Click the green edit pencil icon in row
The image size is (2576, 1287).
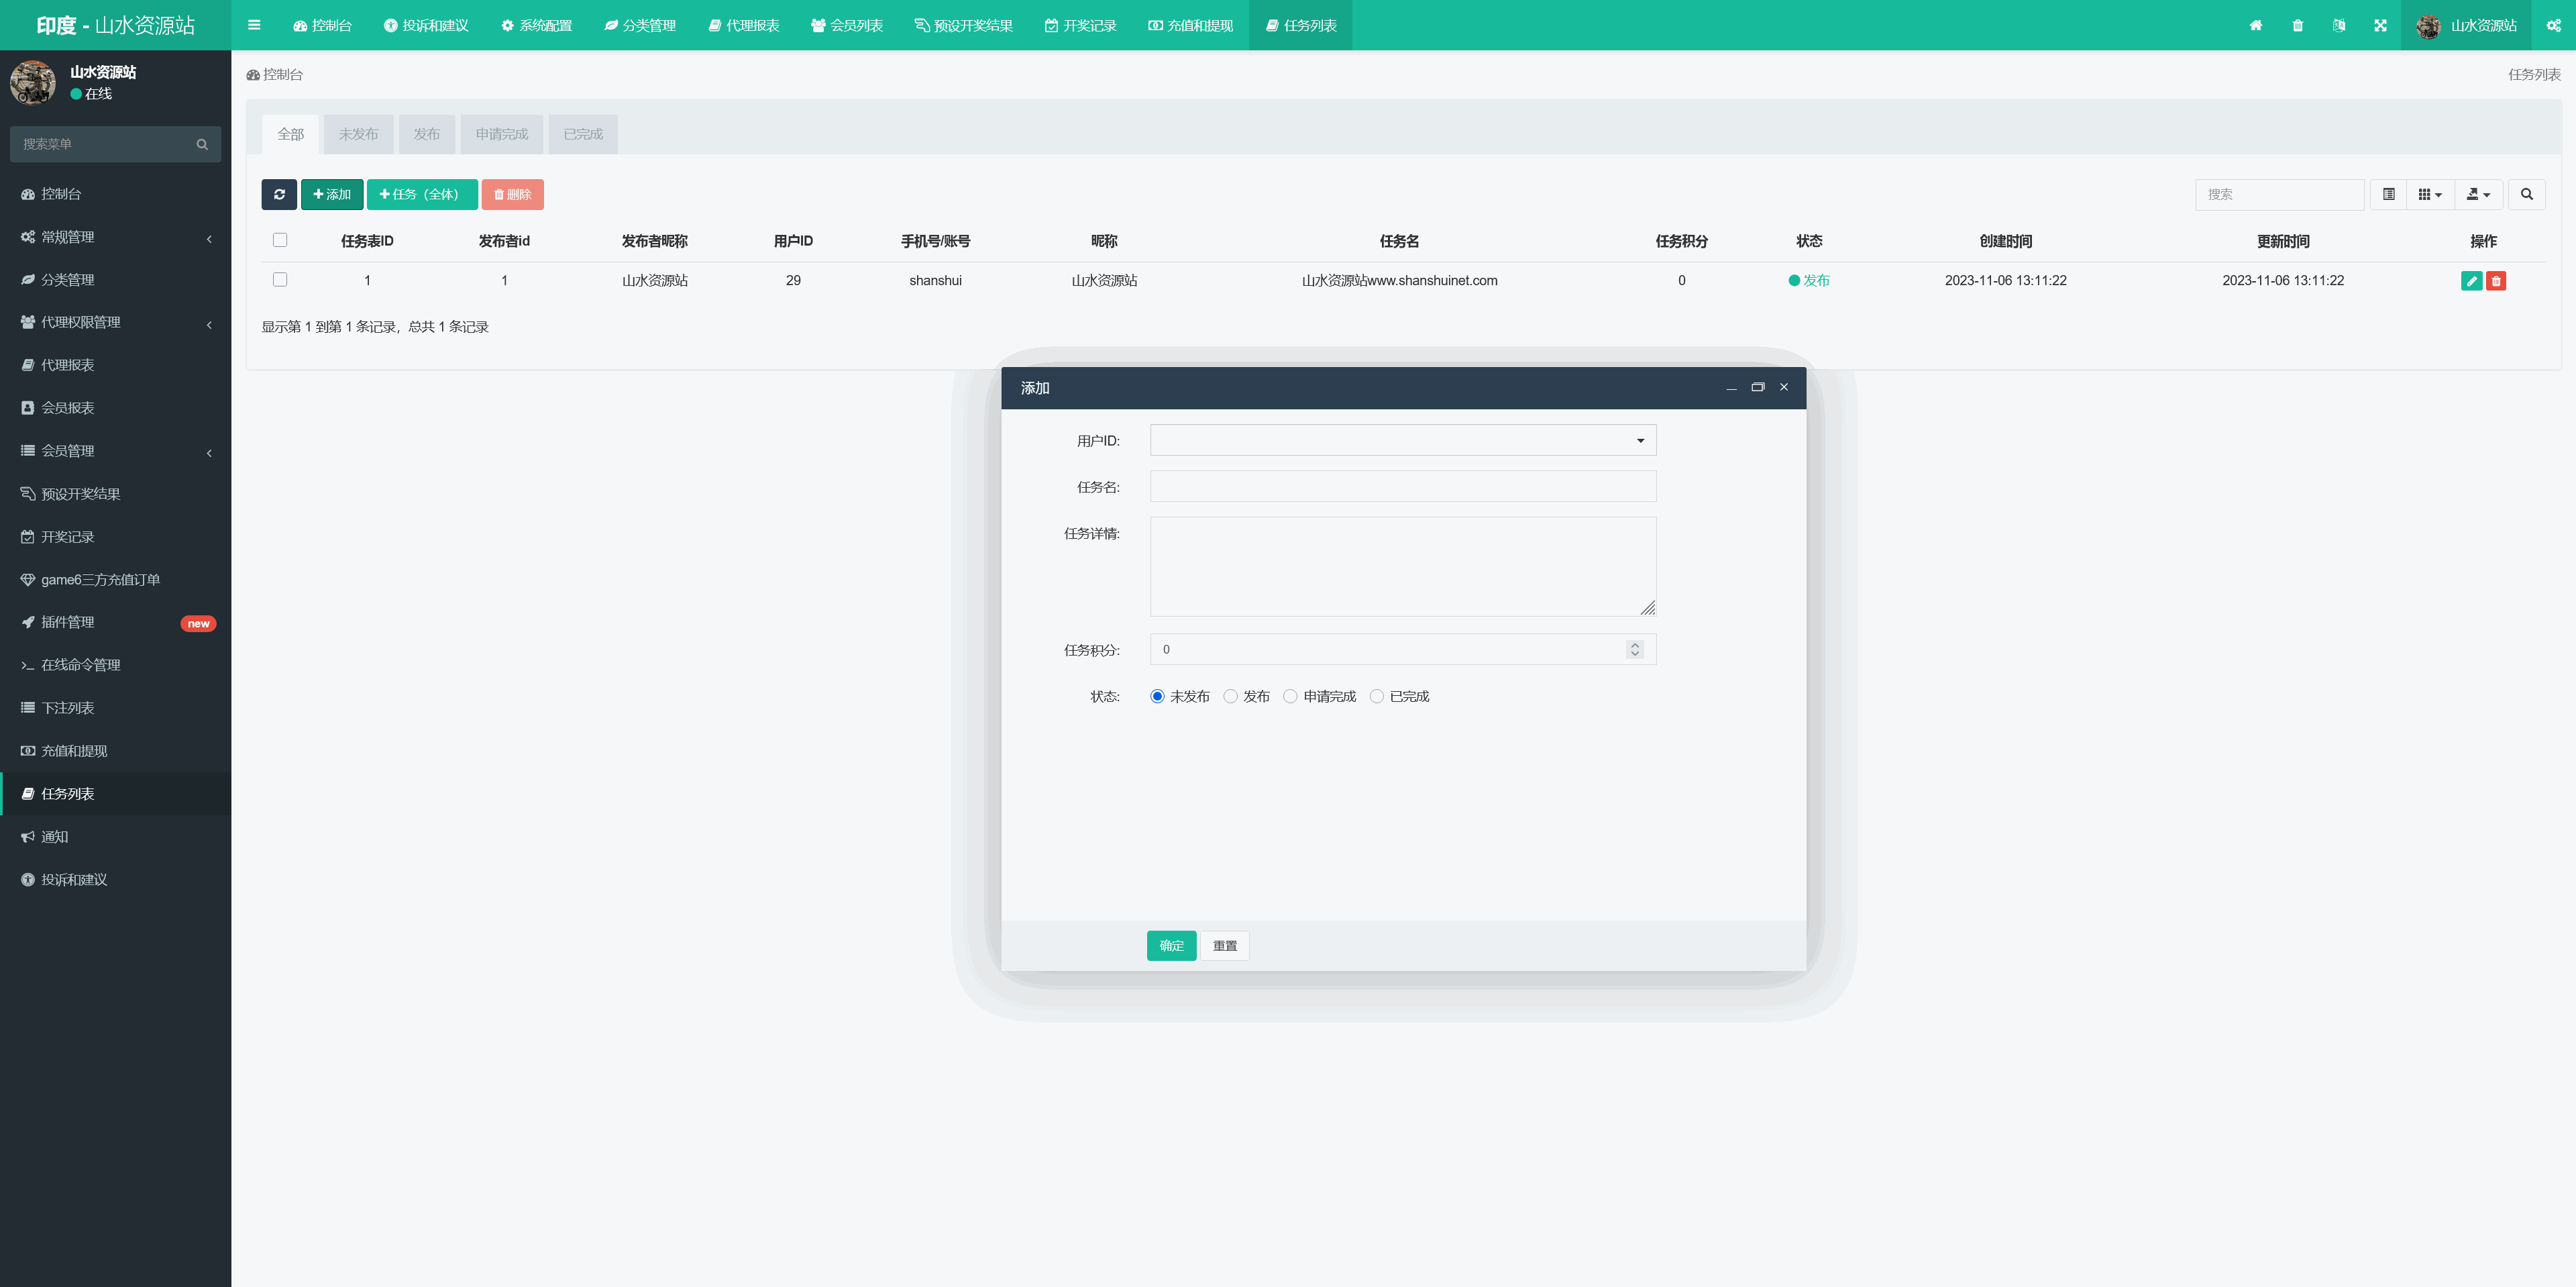pos(2471,281)
